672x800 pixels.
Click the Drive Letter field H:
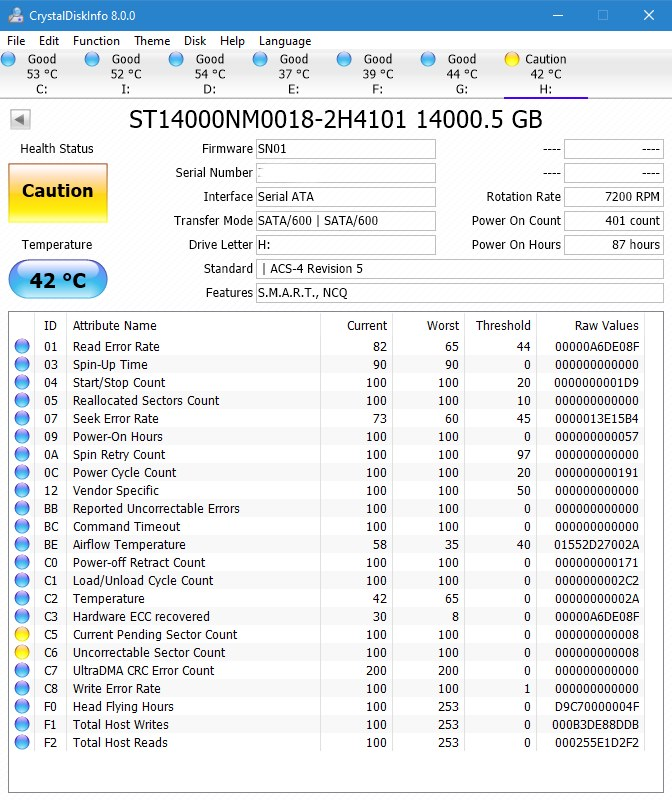click(x=345, y=245)
